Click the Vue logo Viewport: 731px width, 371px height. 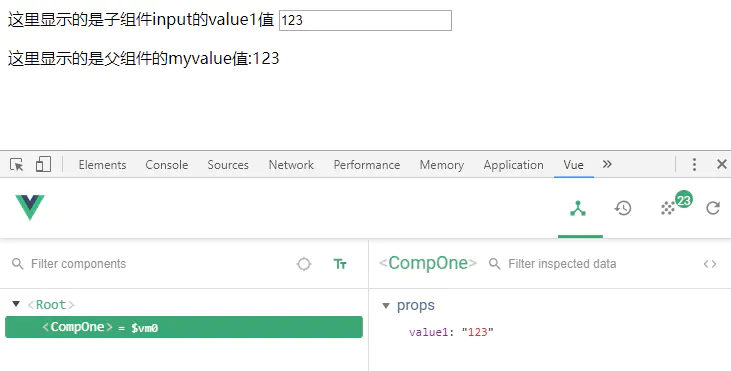30,207
